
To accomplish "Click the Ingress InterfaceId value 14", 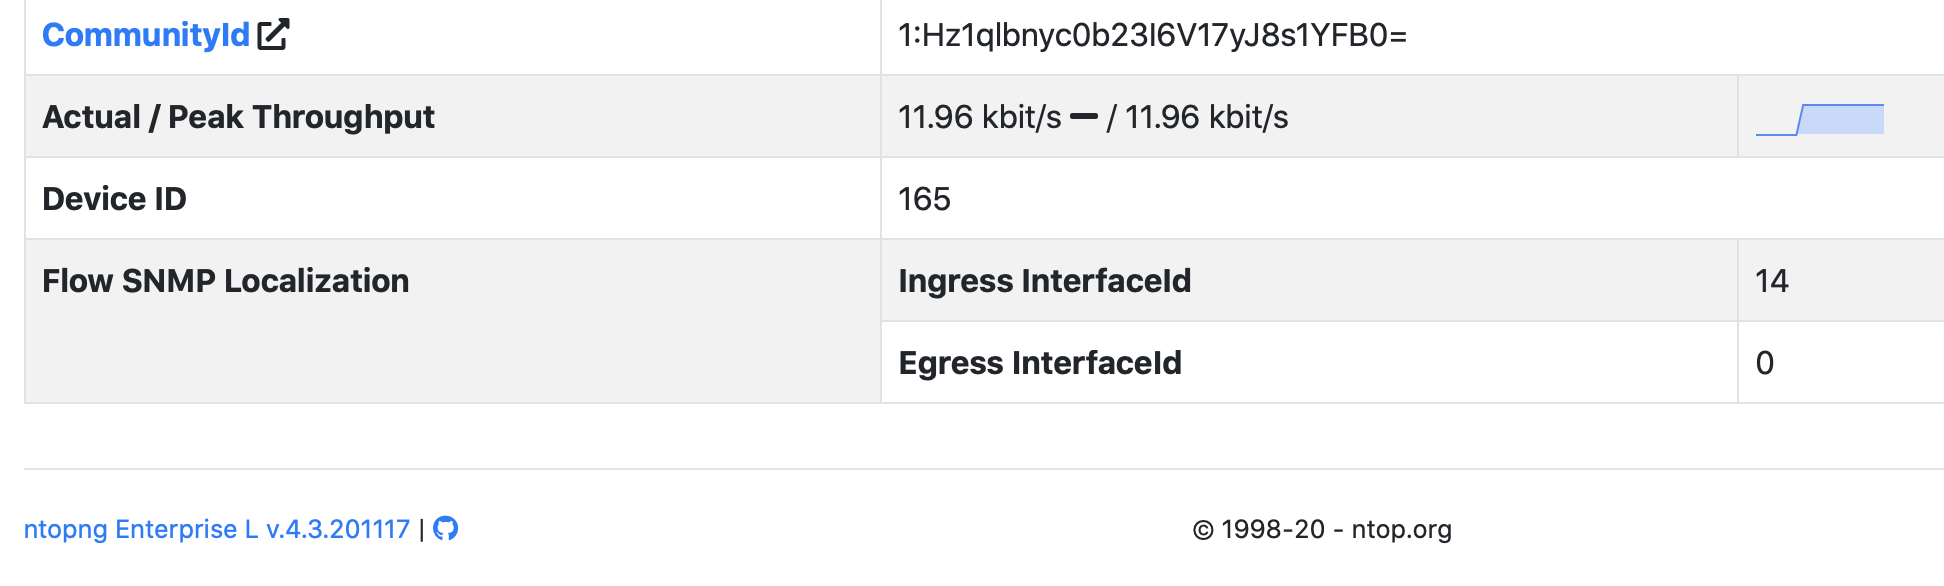I will [1772, 281].
